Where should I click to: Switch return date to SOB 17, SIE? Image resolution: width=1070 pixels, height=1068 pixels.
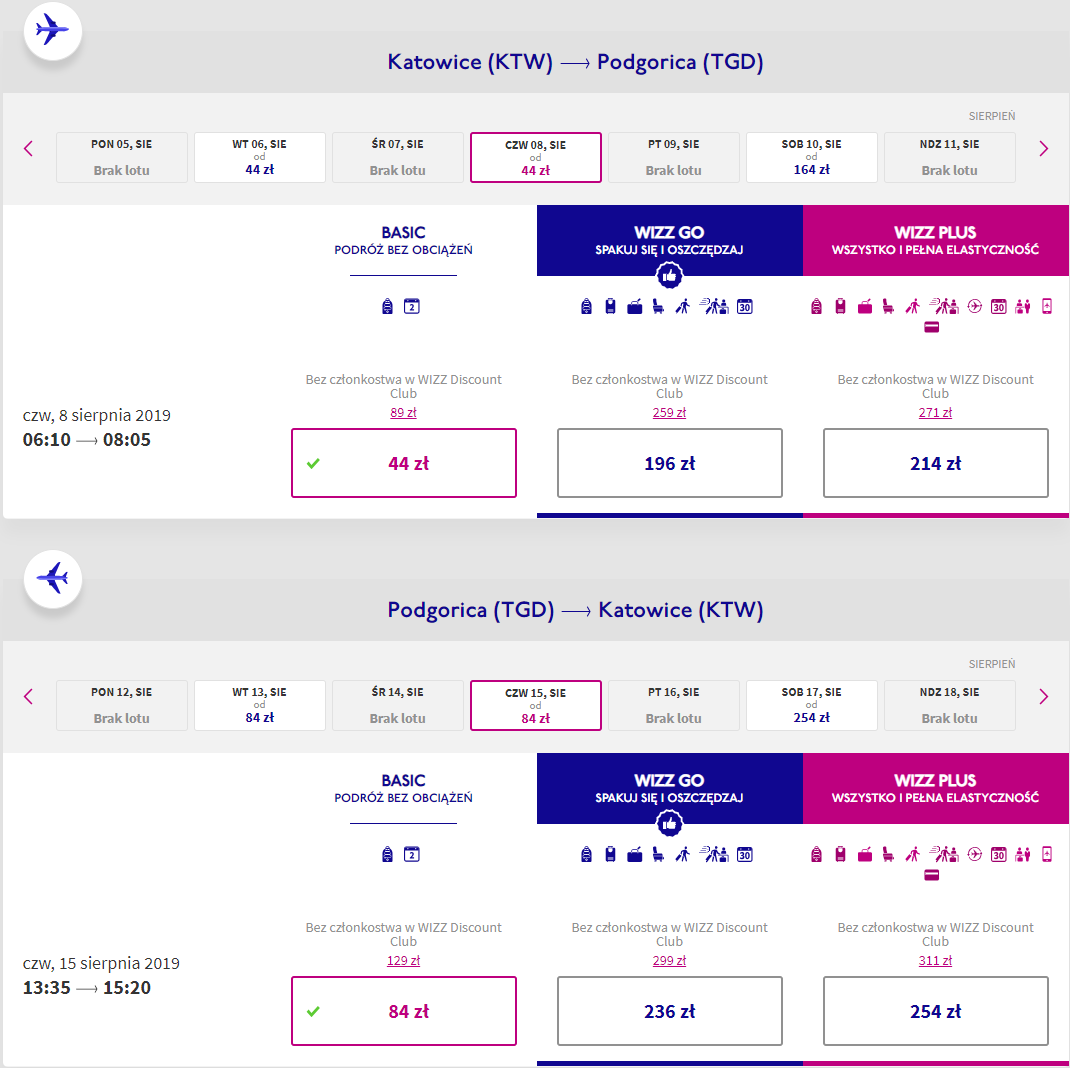[812, 706]
